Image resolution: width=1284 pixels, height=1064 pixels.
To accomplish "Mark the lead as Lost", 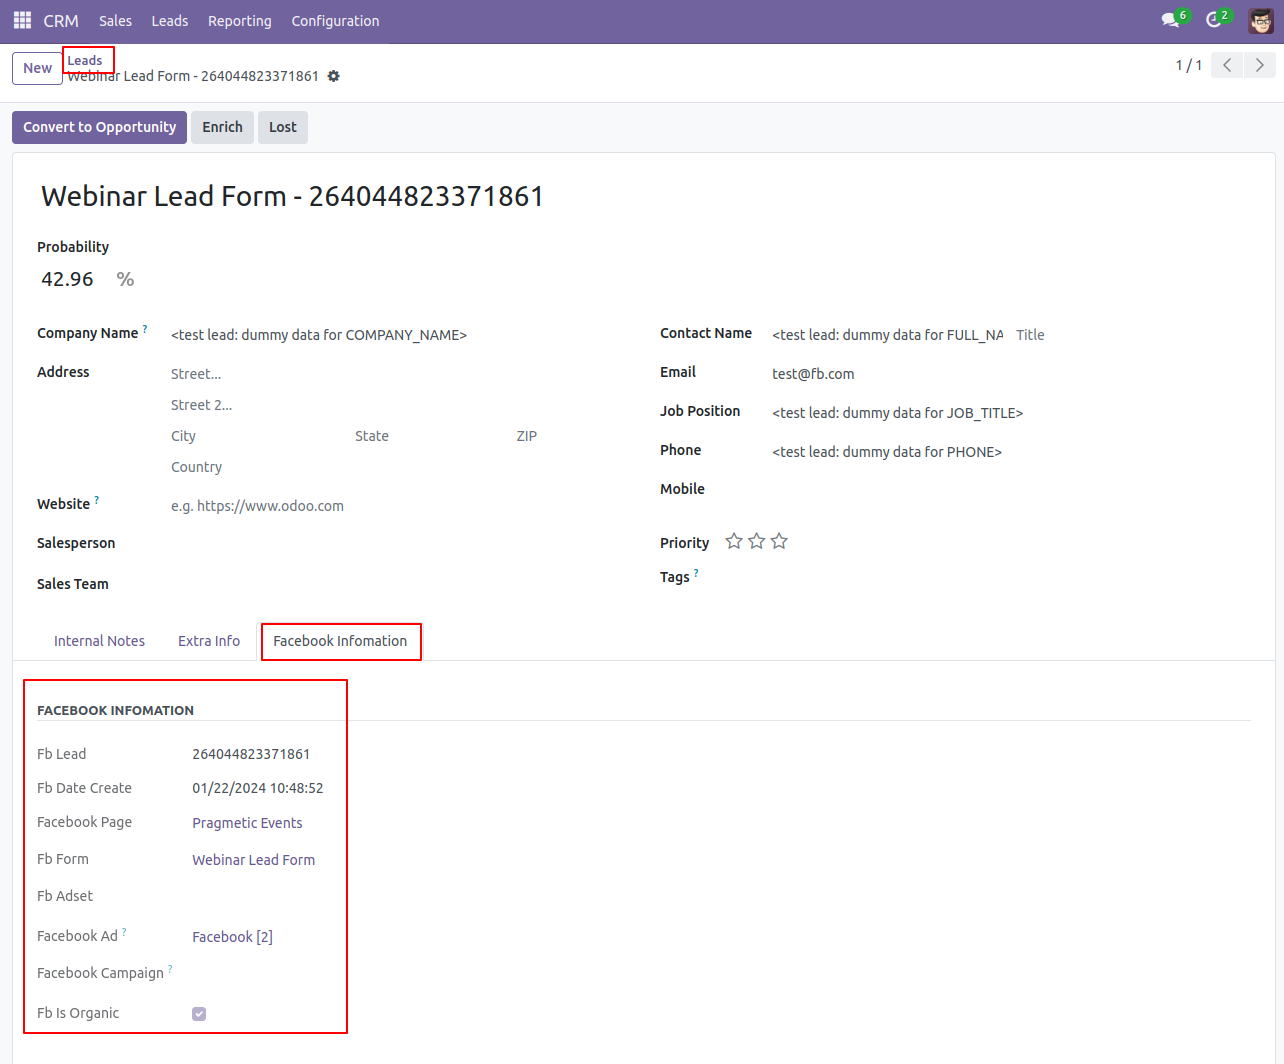I will click(283, 127).
